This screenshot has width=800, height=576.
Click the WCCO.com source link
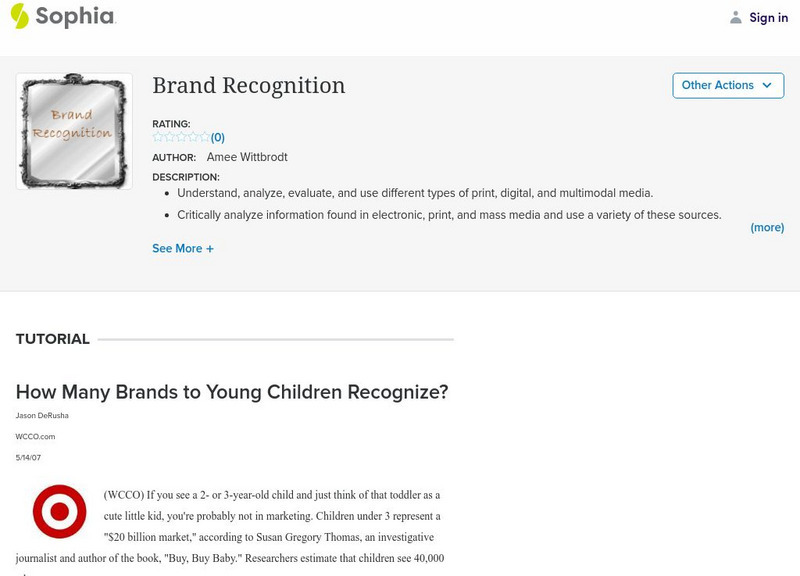click(36, 434)
